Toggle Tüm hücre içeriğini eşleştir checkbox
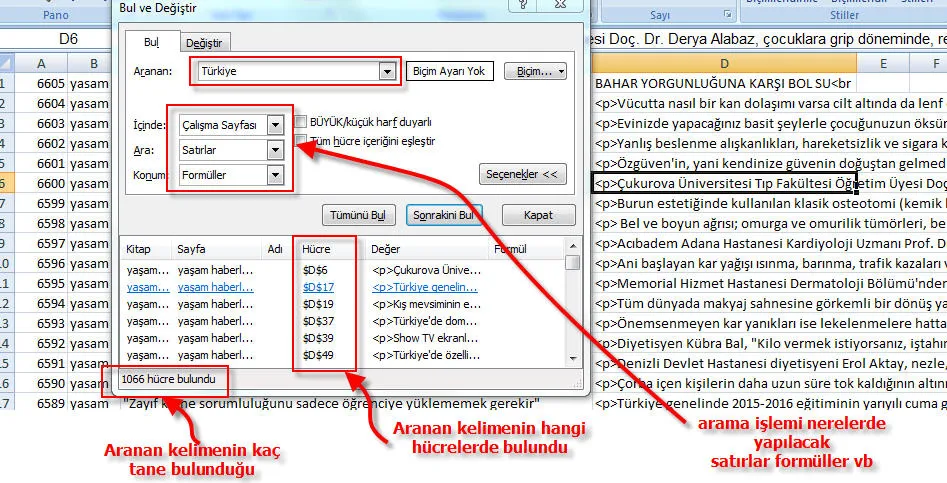Image resolution: width=947 pixels, height=483 pixels. pos(301,141)
